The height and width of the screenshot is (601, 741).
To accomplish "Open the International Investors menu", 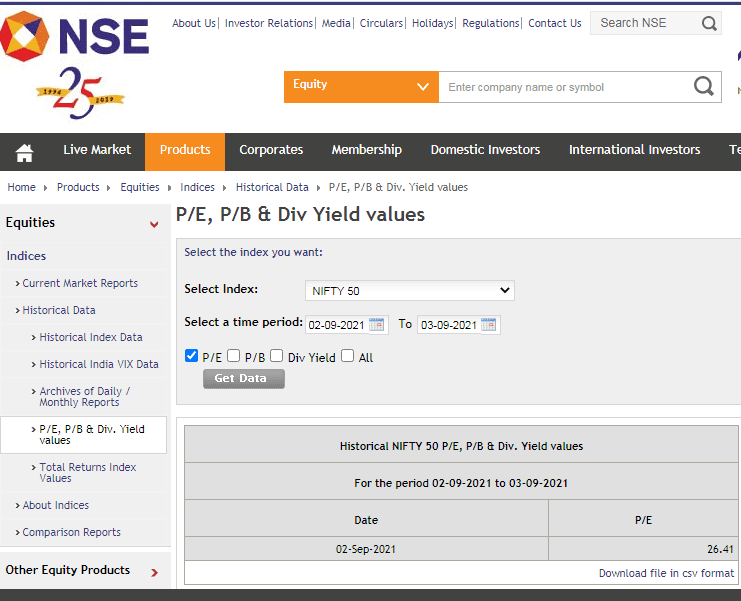I will [634, 150].
